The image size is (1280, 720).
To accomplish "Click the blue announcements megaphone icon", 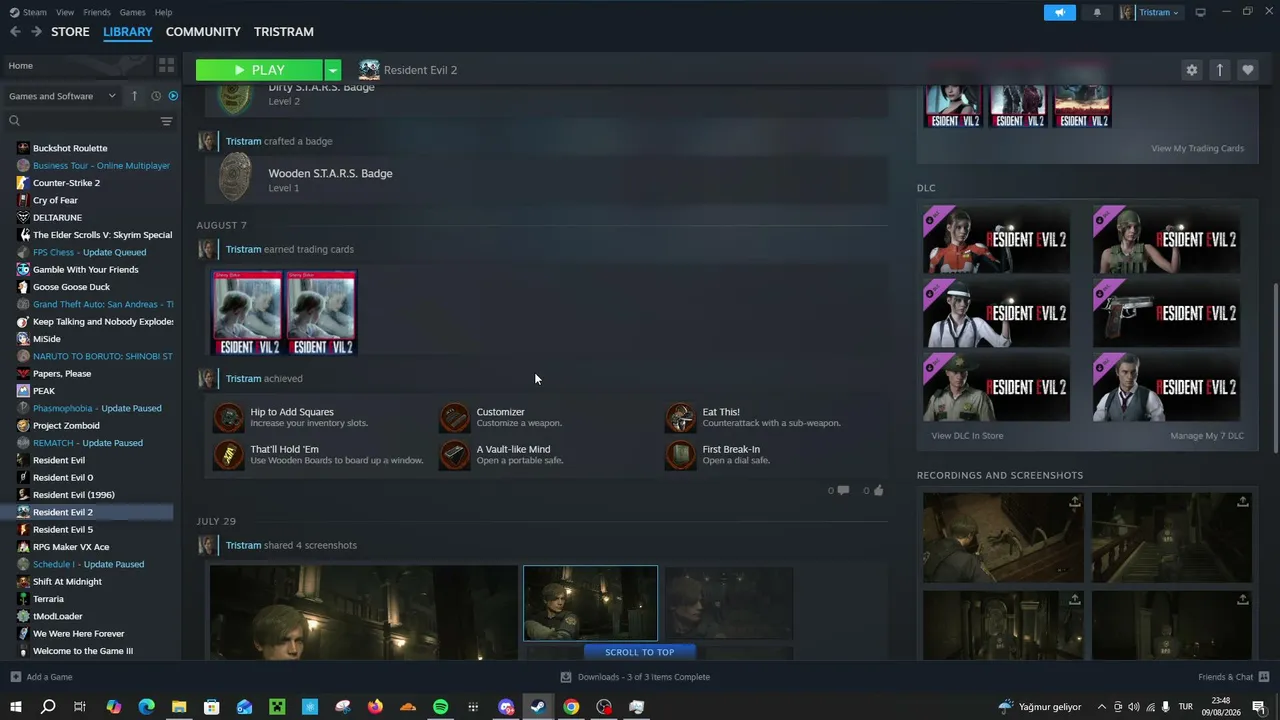I will (x=1060, y=12).
